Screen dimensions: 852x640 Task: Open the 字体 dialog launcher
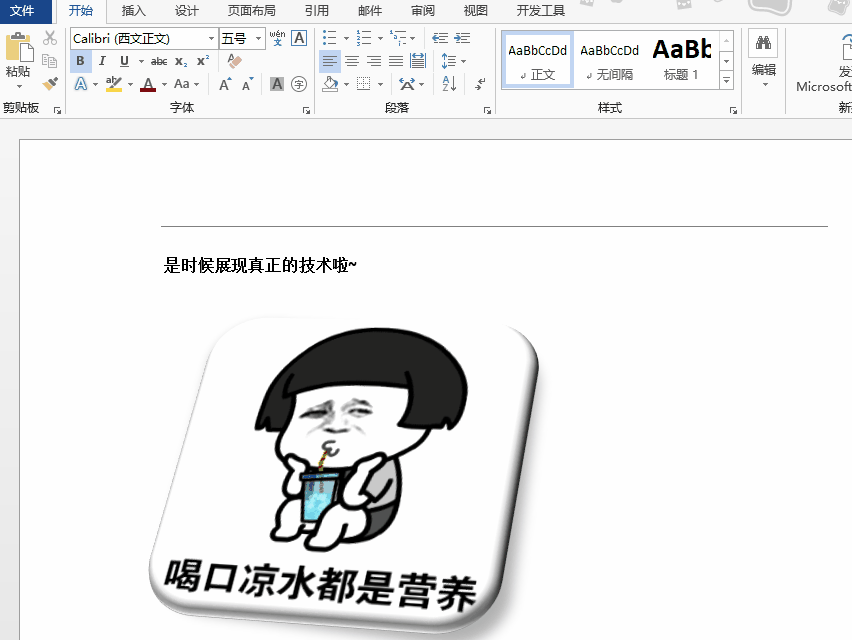[x=306, y=110]
